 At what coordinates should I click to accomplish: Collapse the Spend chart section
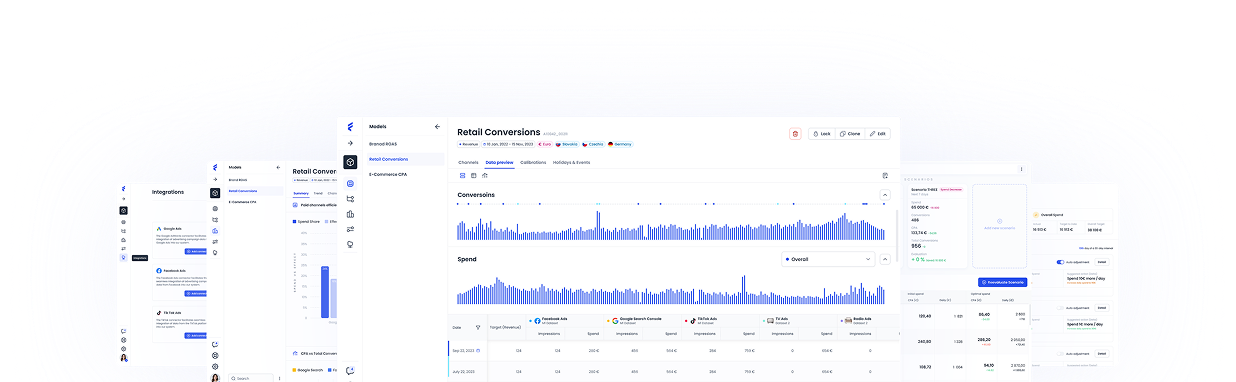point(885,259)
